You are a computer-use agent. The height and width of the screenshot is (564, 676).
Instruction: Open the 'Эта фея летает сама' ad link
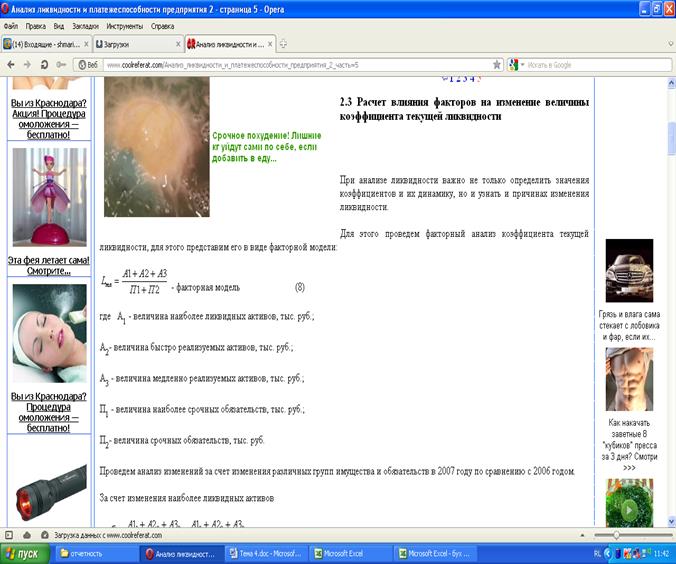[48, 265]
